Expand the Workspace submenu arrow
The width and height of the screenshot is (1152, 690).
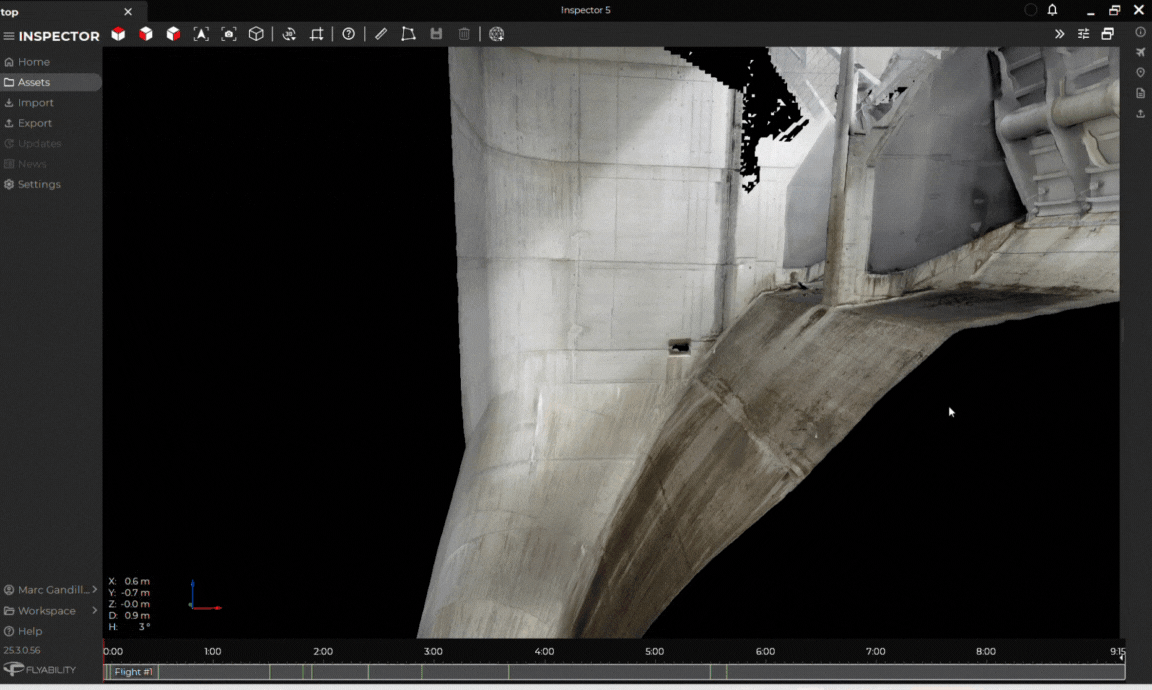click(95, 610)
